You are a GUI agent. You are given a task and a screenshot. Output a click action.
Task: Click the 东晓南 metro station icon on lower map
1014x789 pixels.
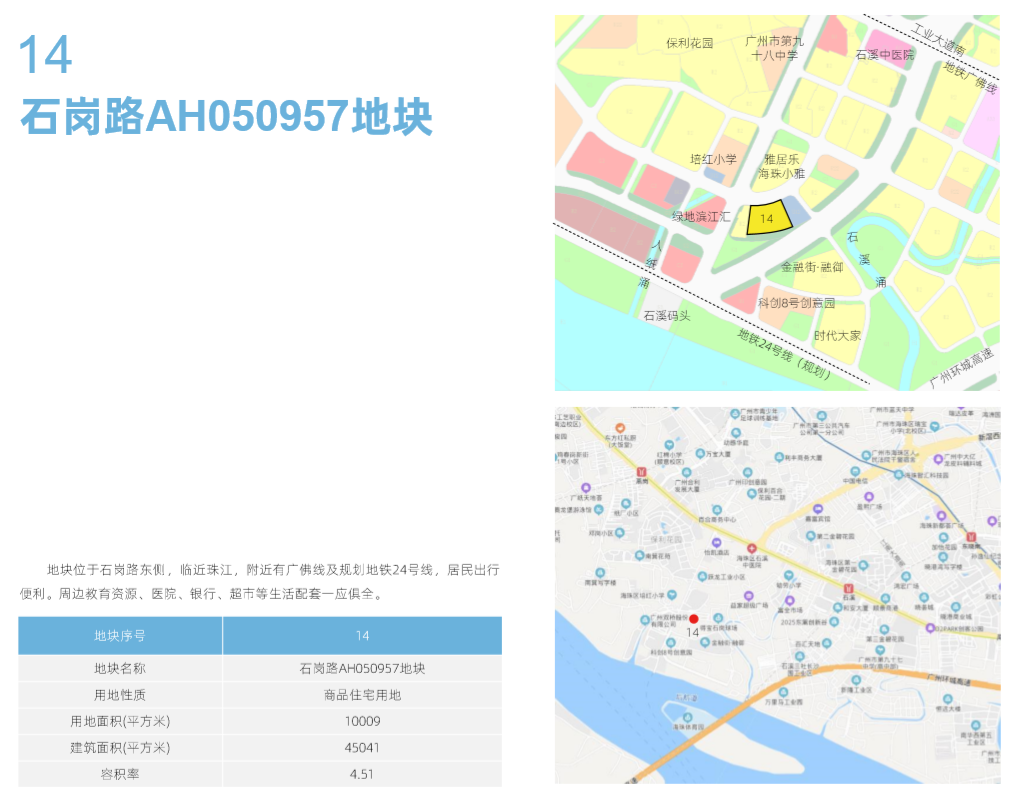[971, 537]
